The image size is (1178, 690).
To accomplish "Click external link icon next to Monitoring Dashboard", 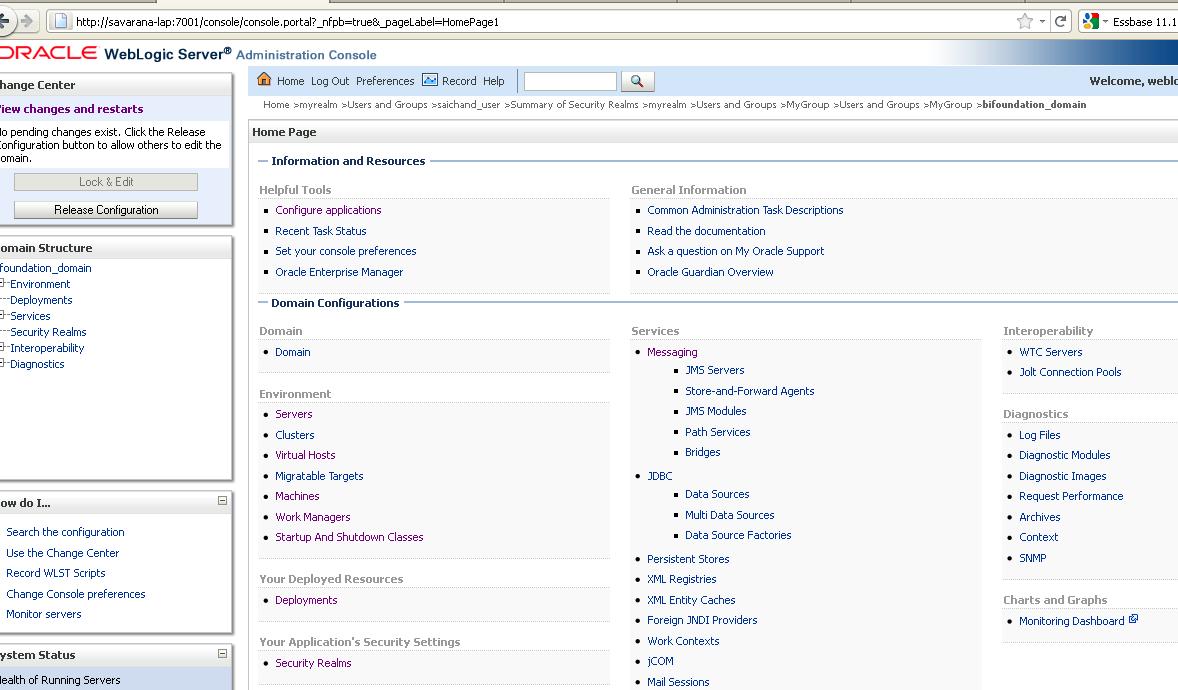I will (1134, 619).
